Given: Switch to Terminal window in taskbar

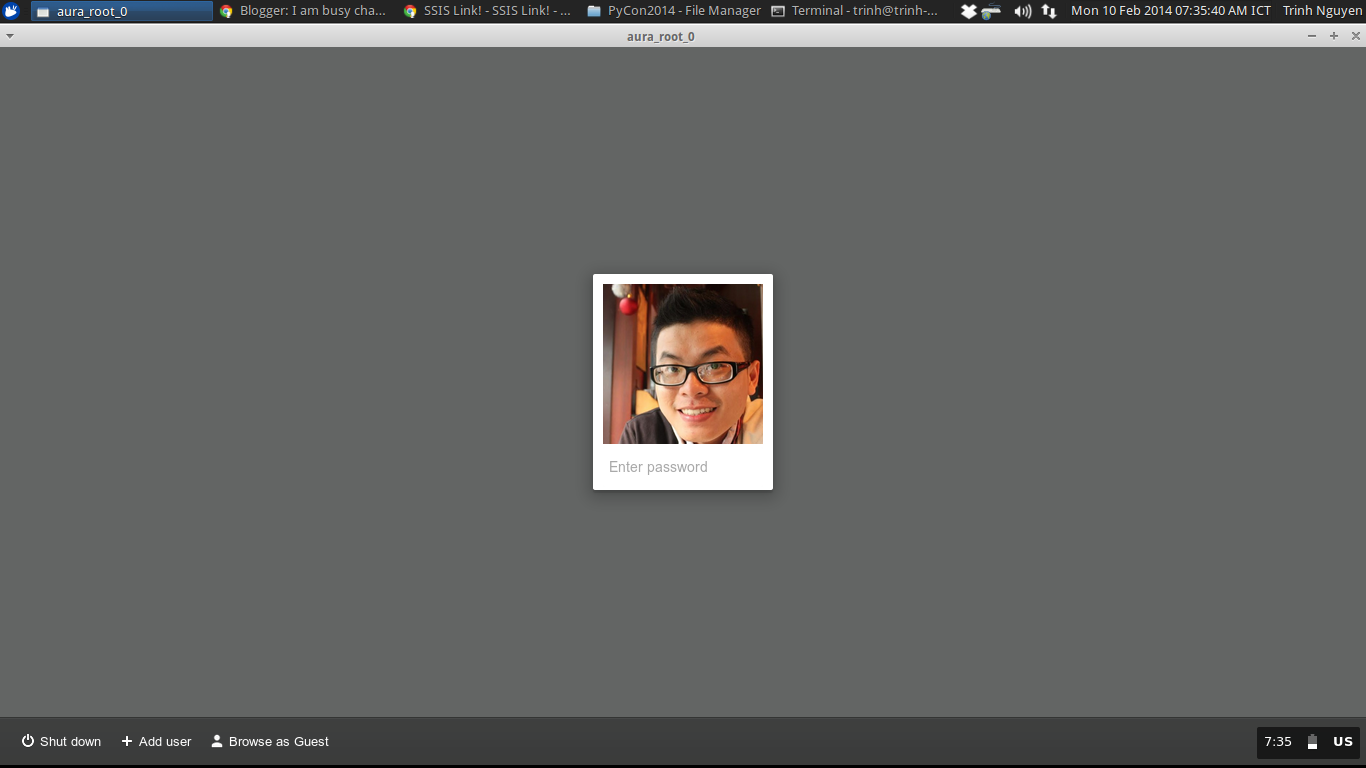Looking at the screenshot, I should point(856,11).
